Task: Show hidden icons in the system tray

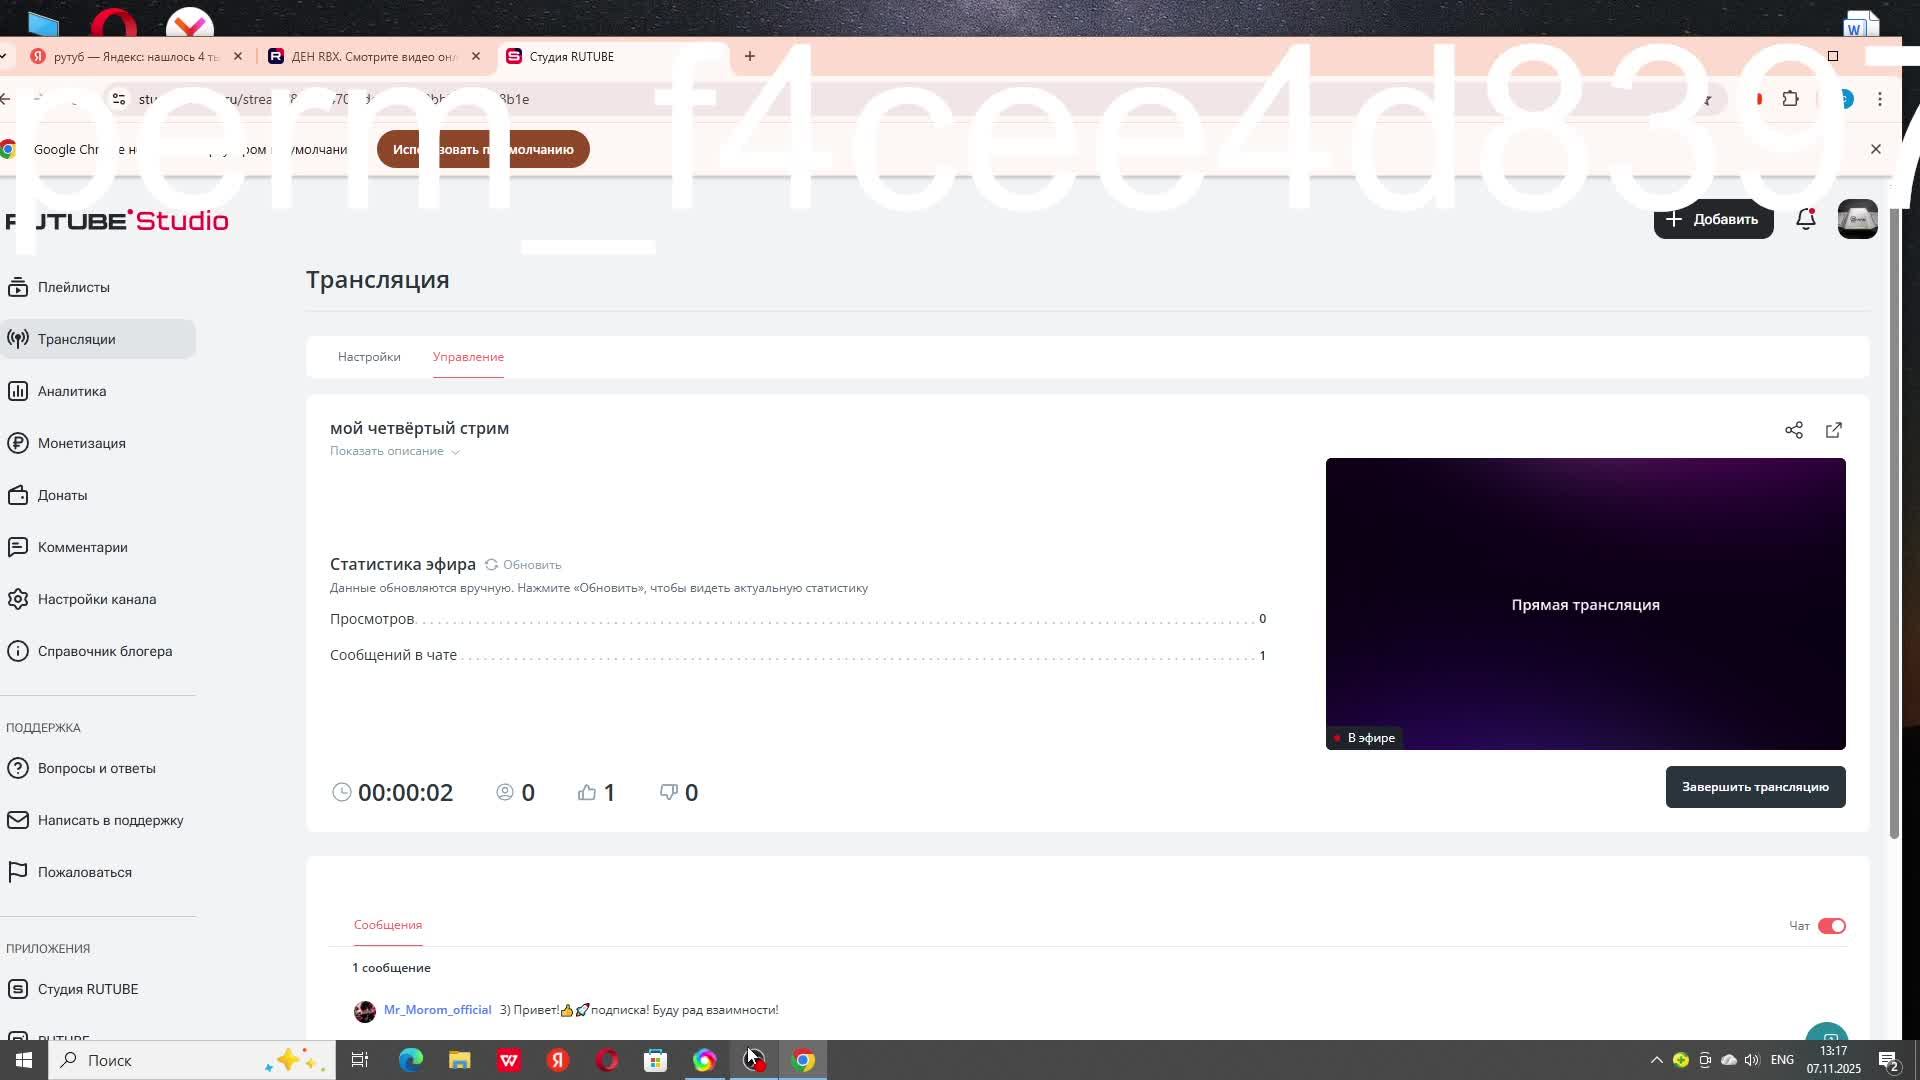Action: (x=1656, y=1060)
